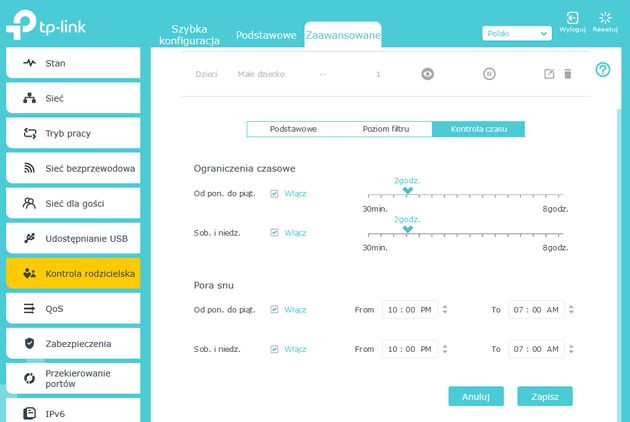Screen dimensions: 630x422
Task: Delete the Dzieci profile
Action: click(x=568, y=74)
